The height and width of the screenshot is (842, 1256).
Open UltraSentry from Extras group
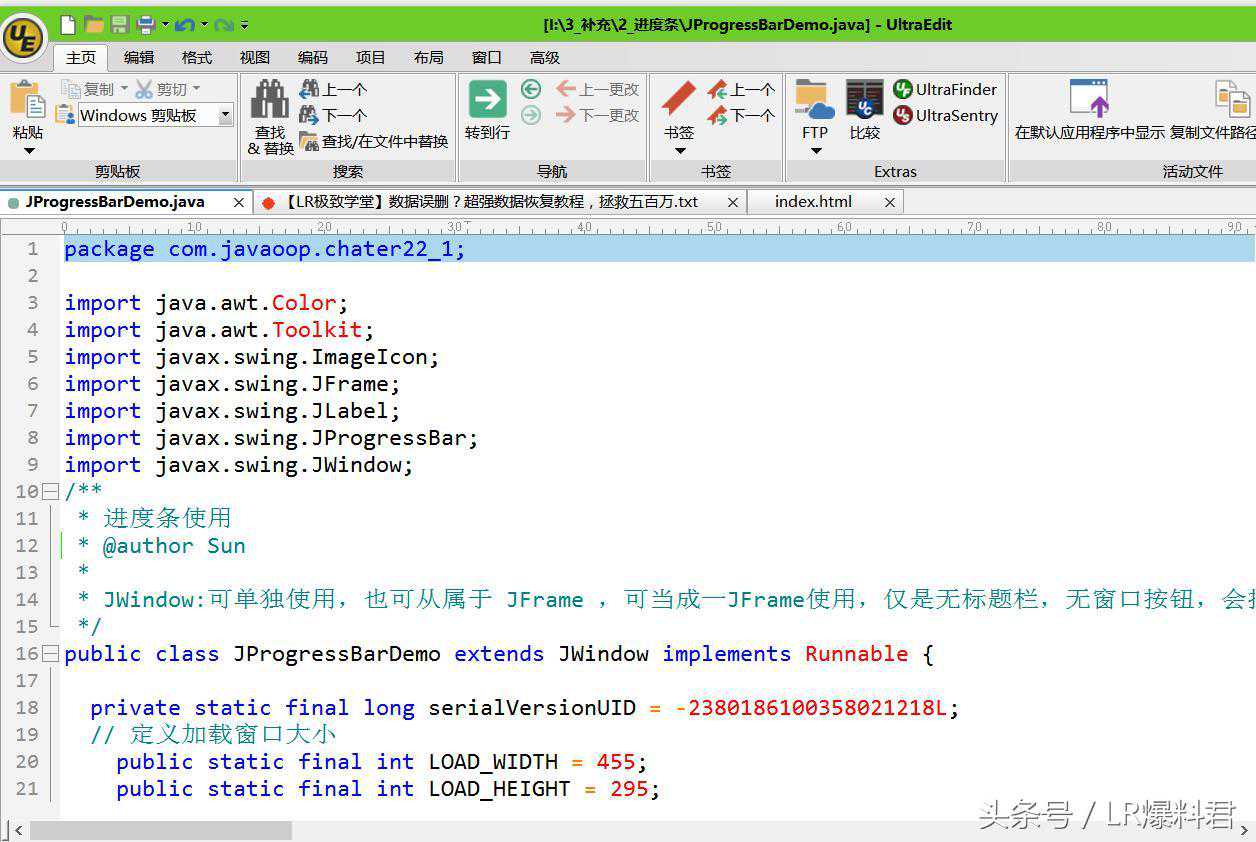(945, 115)
